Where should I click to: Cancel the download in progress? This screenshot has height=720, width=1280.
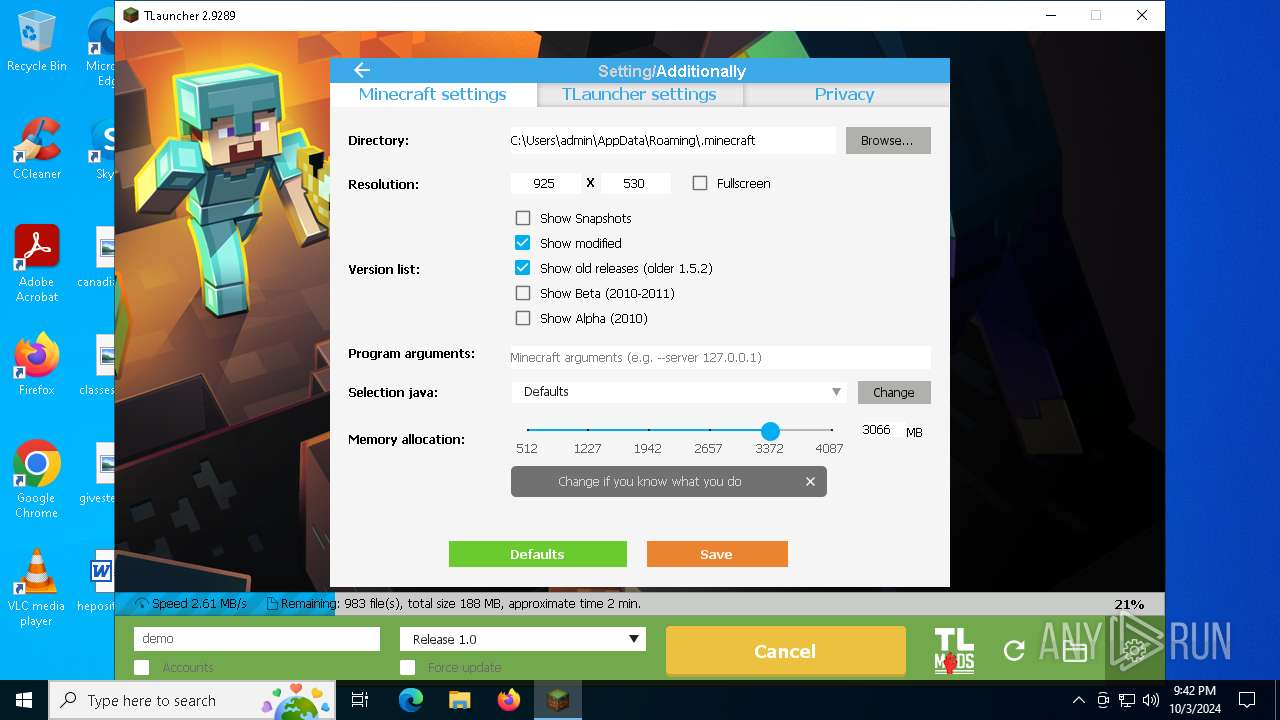(785, 651)
